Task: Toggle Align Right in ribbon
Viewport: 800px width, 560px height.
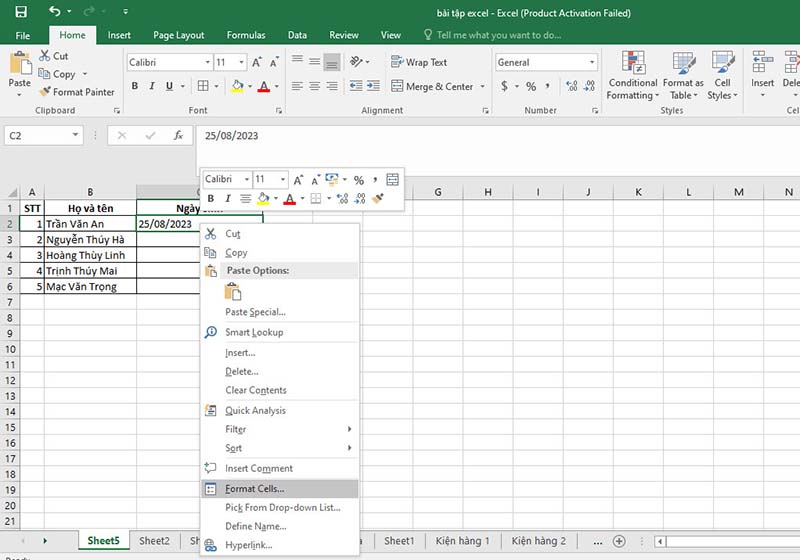Action: 332,86
